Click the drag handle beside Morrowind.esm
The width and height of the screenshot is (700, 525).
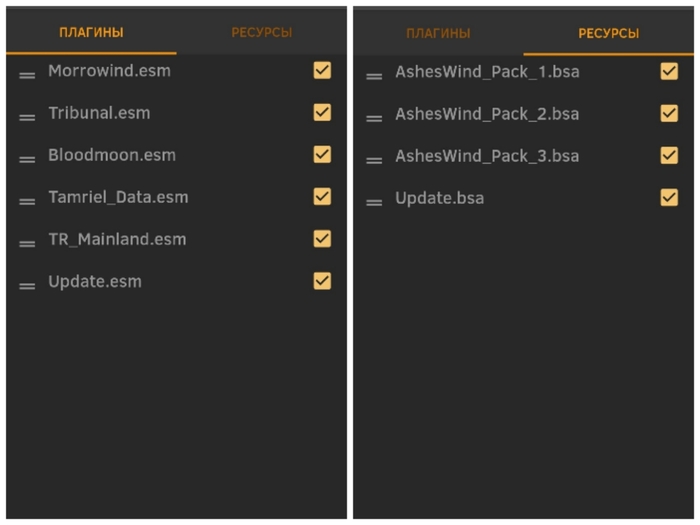27,74
